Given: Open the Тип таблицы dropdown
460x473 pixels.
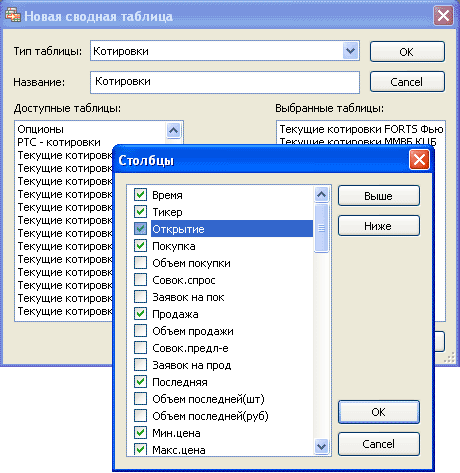Looking at the screenshot, I should [351, 51].
